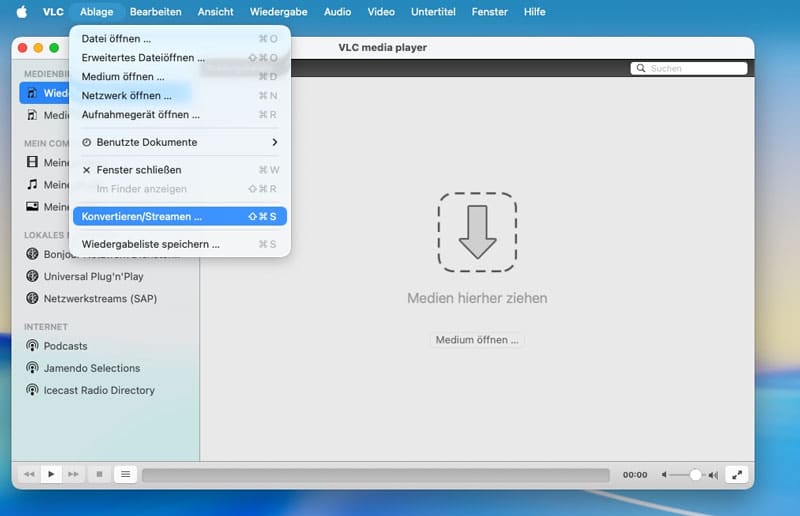Open the Apple menu

point(21,12)
